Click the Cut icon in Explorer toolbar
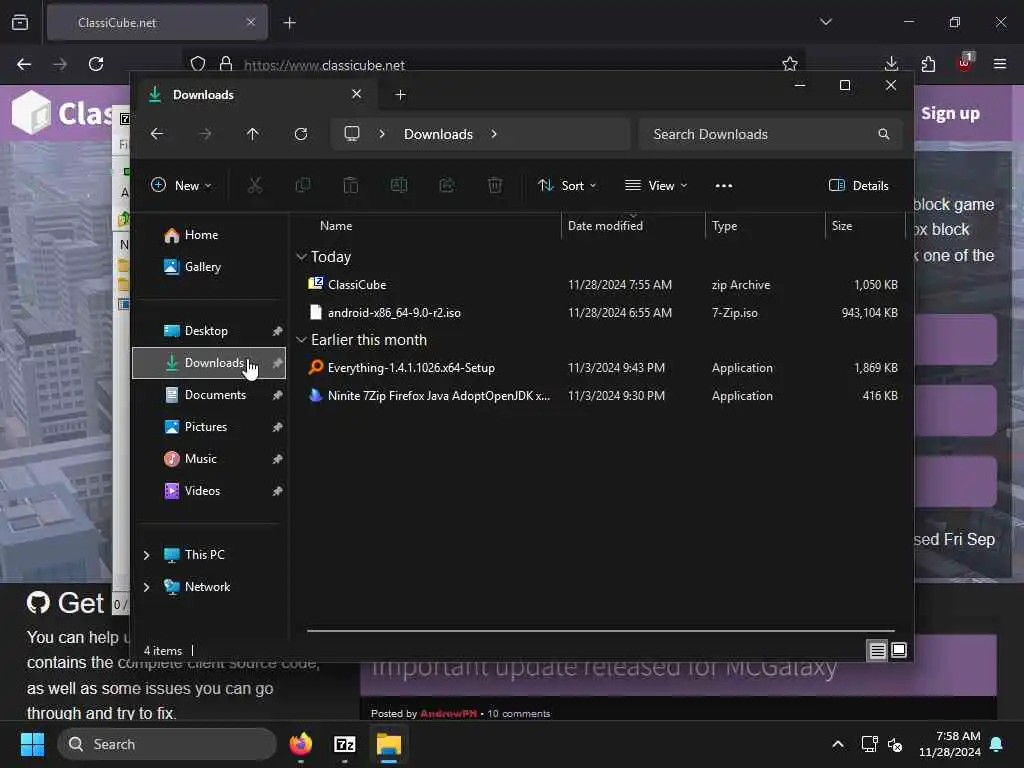Image resolution: width=1024 pixels, height=768 pixels. coord(255,185)
